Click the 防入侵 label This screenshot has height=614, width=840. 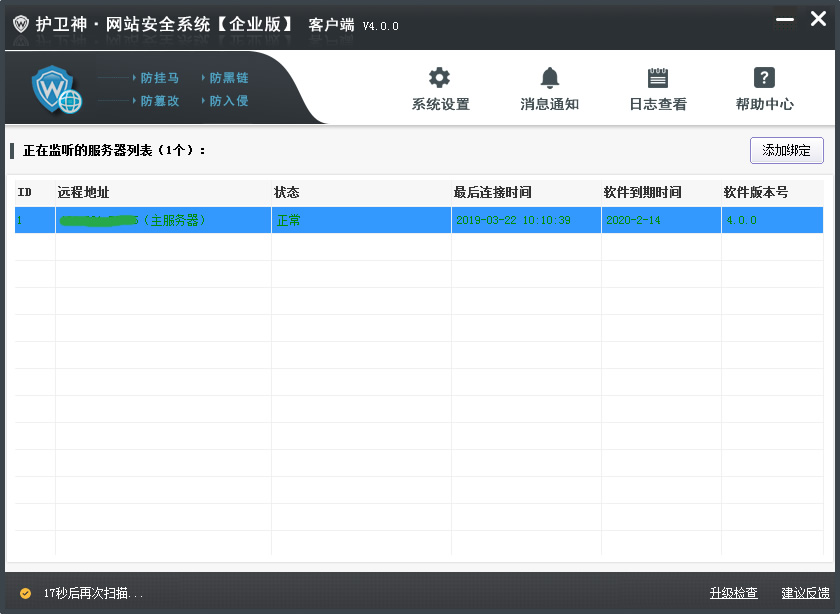click(229, 101)
